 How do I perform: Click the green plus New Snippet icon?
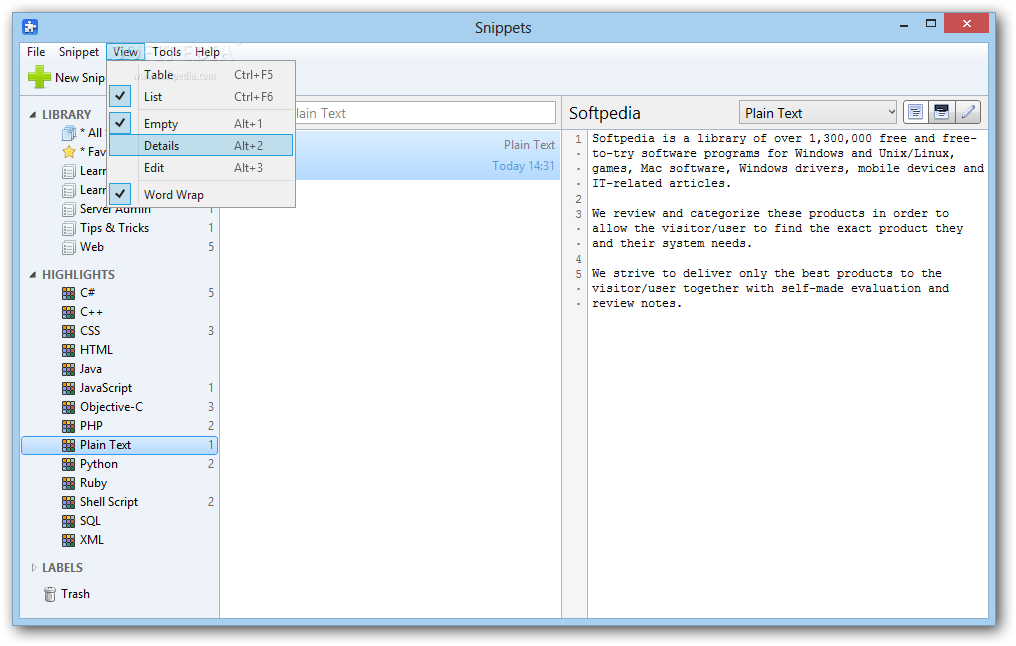point(39,77)
